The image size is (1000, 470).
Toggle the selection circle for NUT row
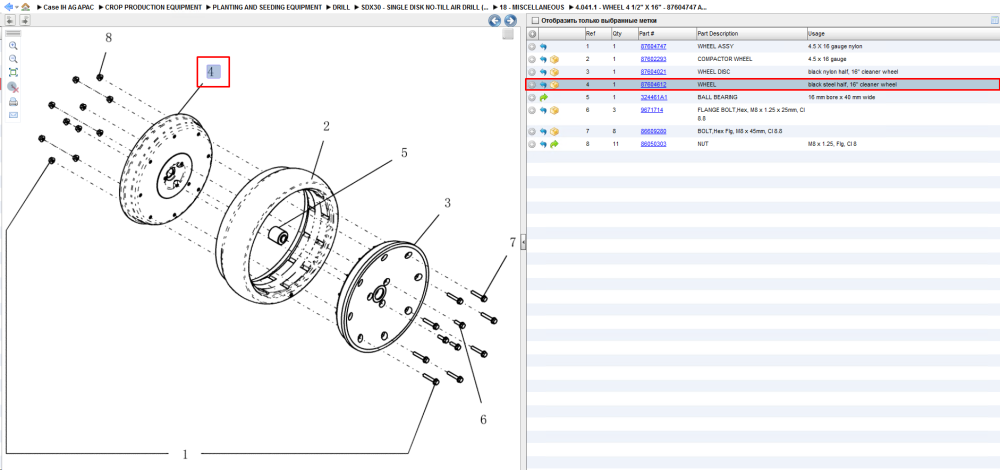coord(532,144)
